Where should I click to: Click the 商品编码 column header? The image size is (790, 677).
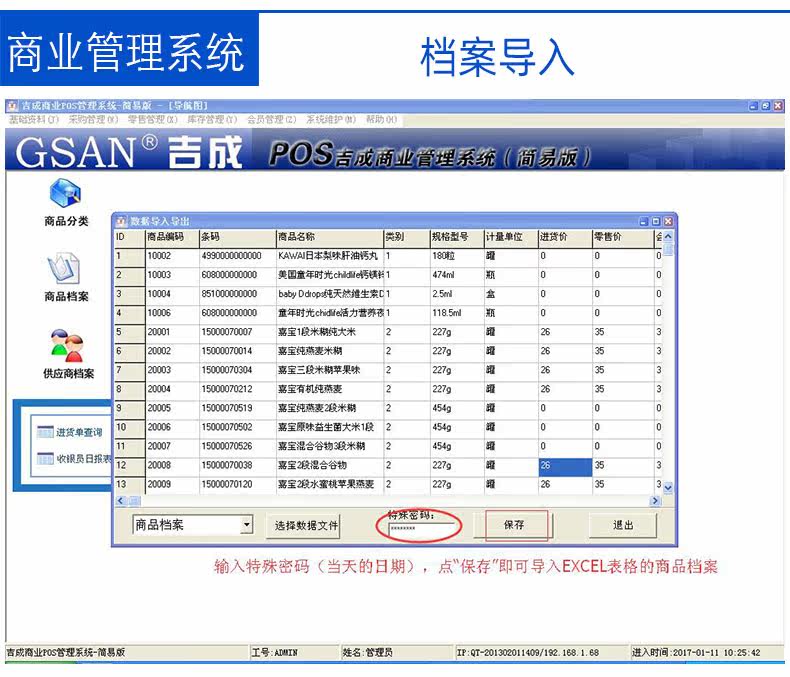173,237
